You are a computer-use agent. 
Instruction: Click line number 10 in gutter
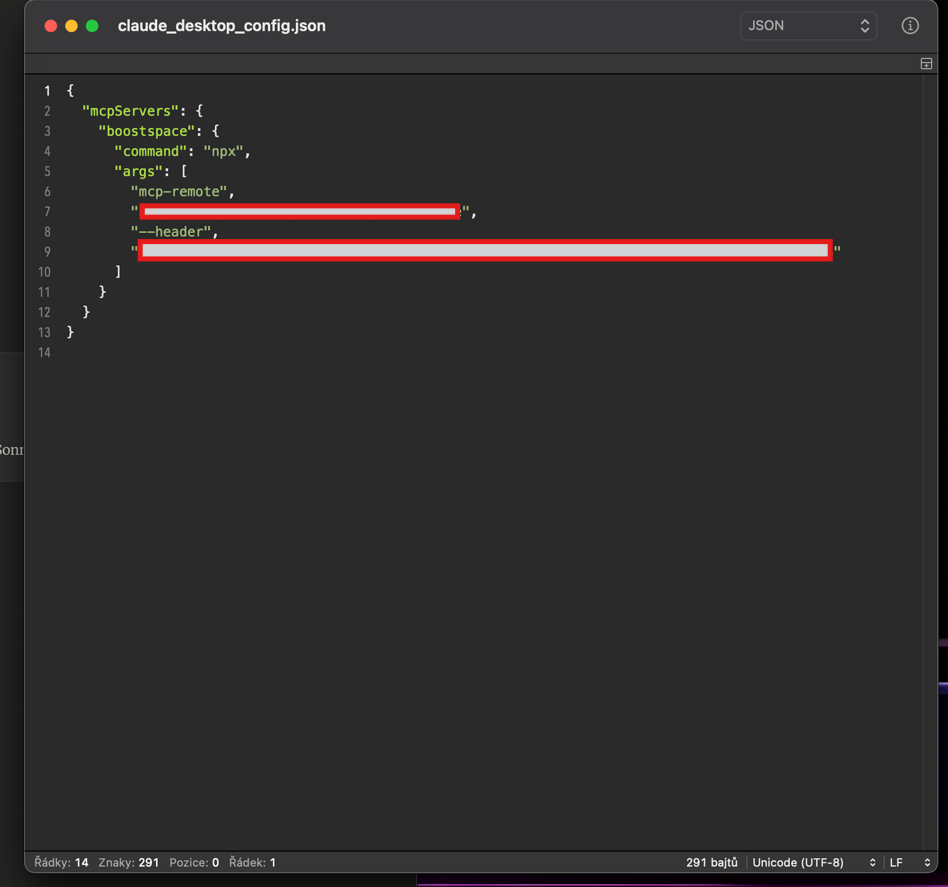click(x=44, y=272)
